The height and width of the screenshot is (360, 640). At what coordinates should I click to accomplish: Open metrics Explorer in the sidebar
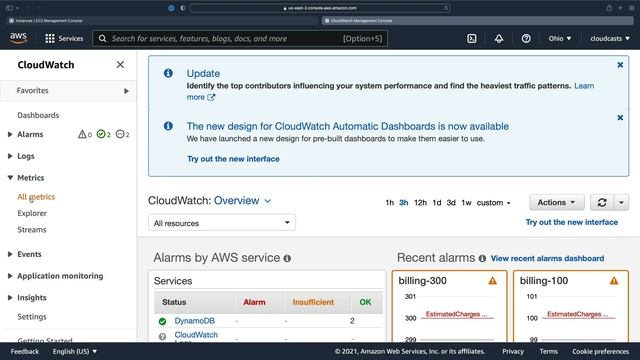tap(32, 213)
